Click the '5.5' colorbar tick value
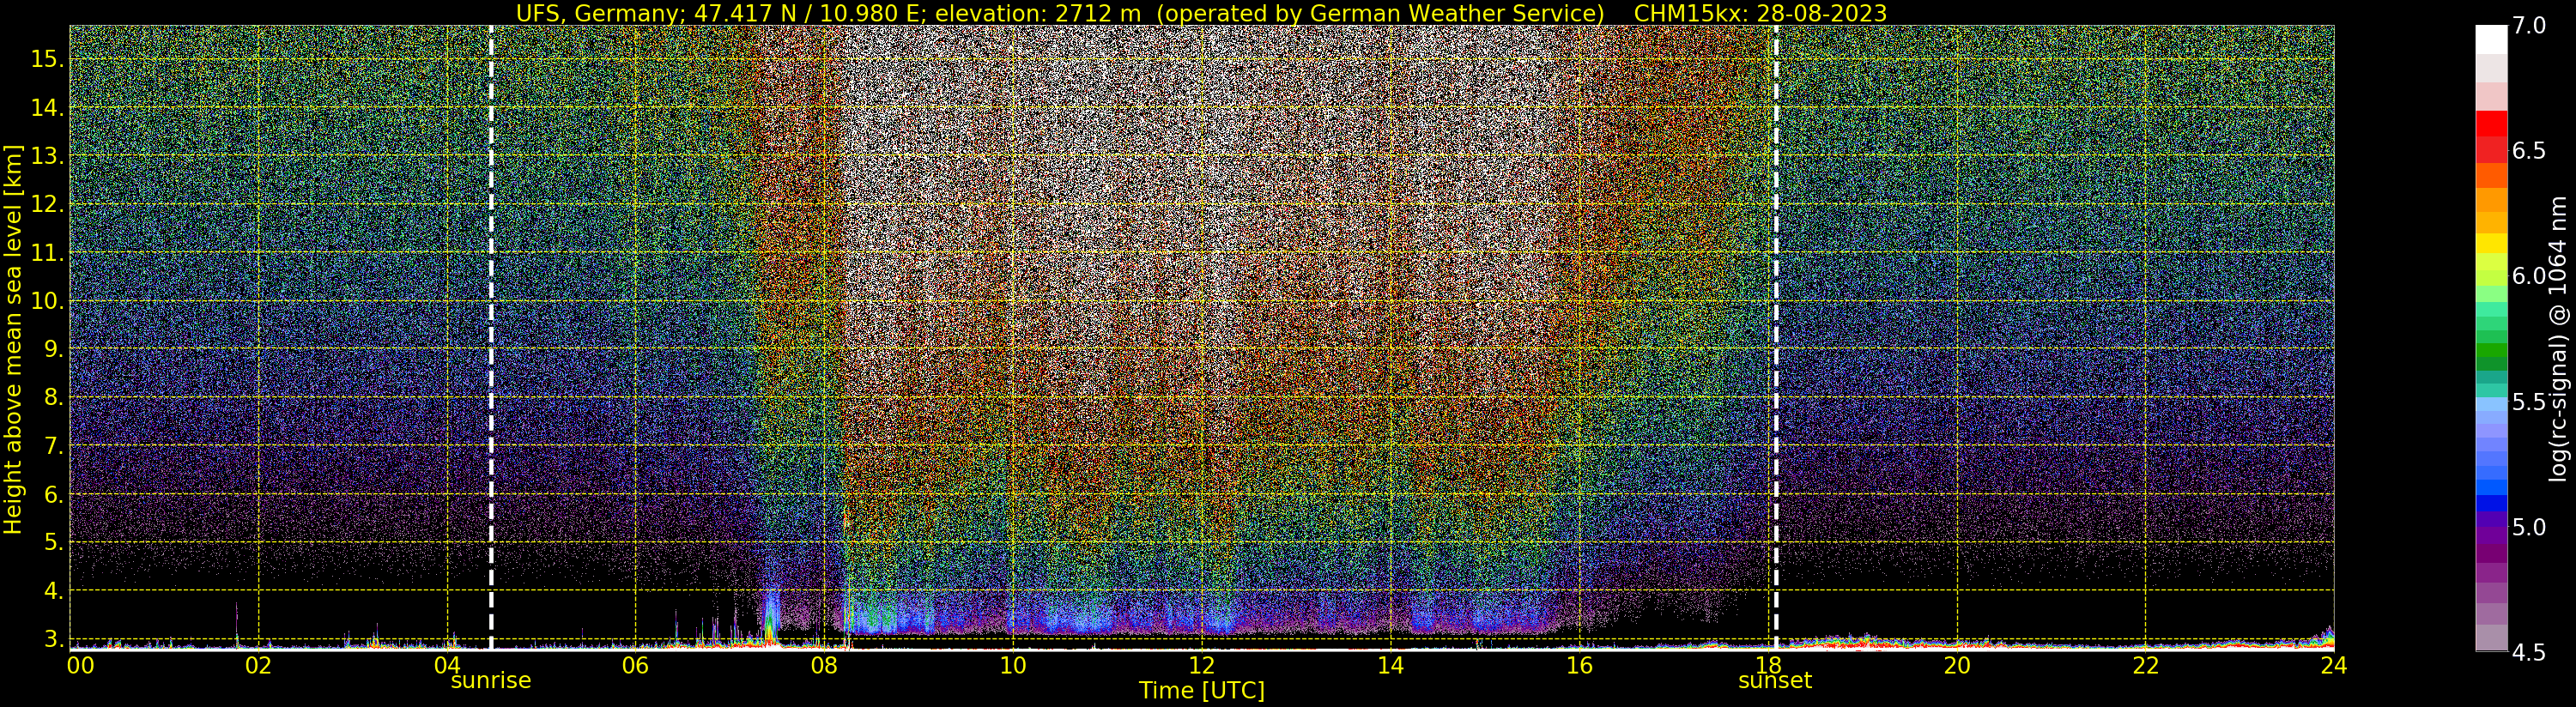The image size is (2576, 707). 2529,402
